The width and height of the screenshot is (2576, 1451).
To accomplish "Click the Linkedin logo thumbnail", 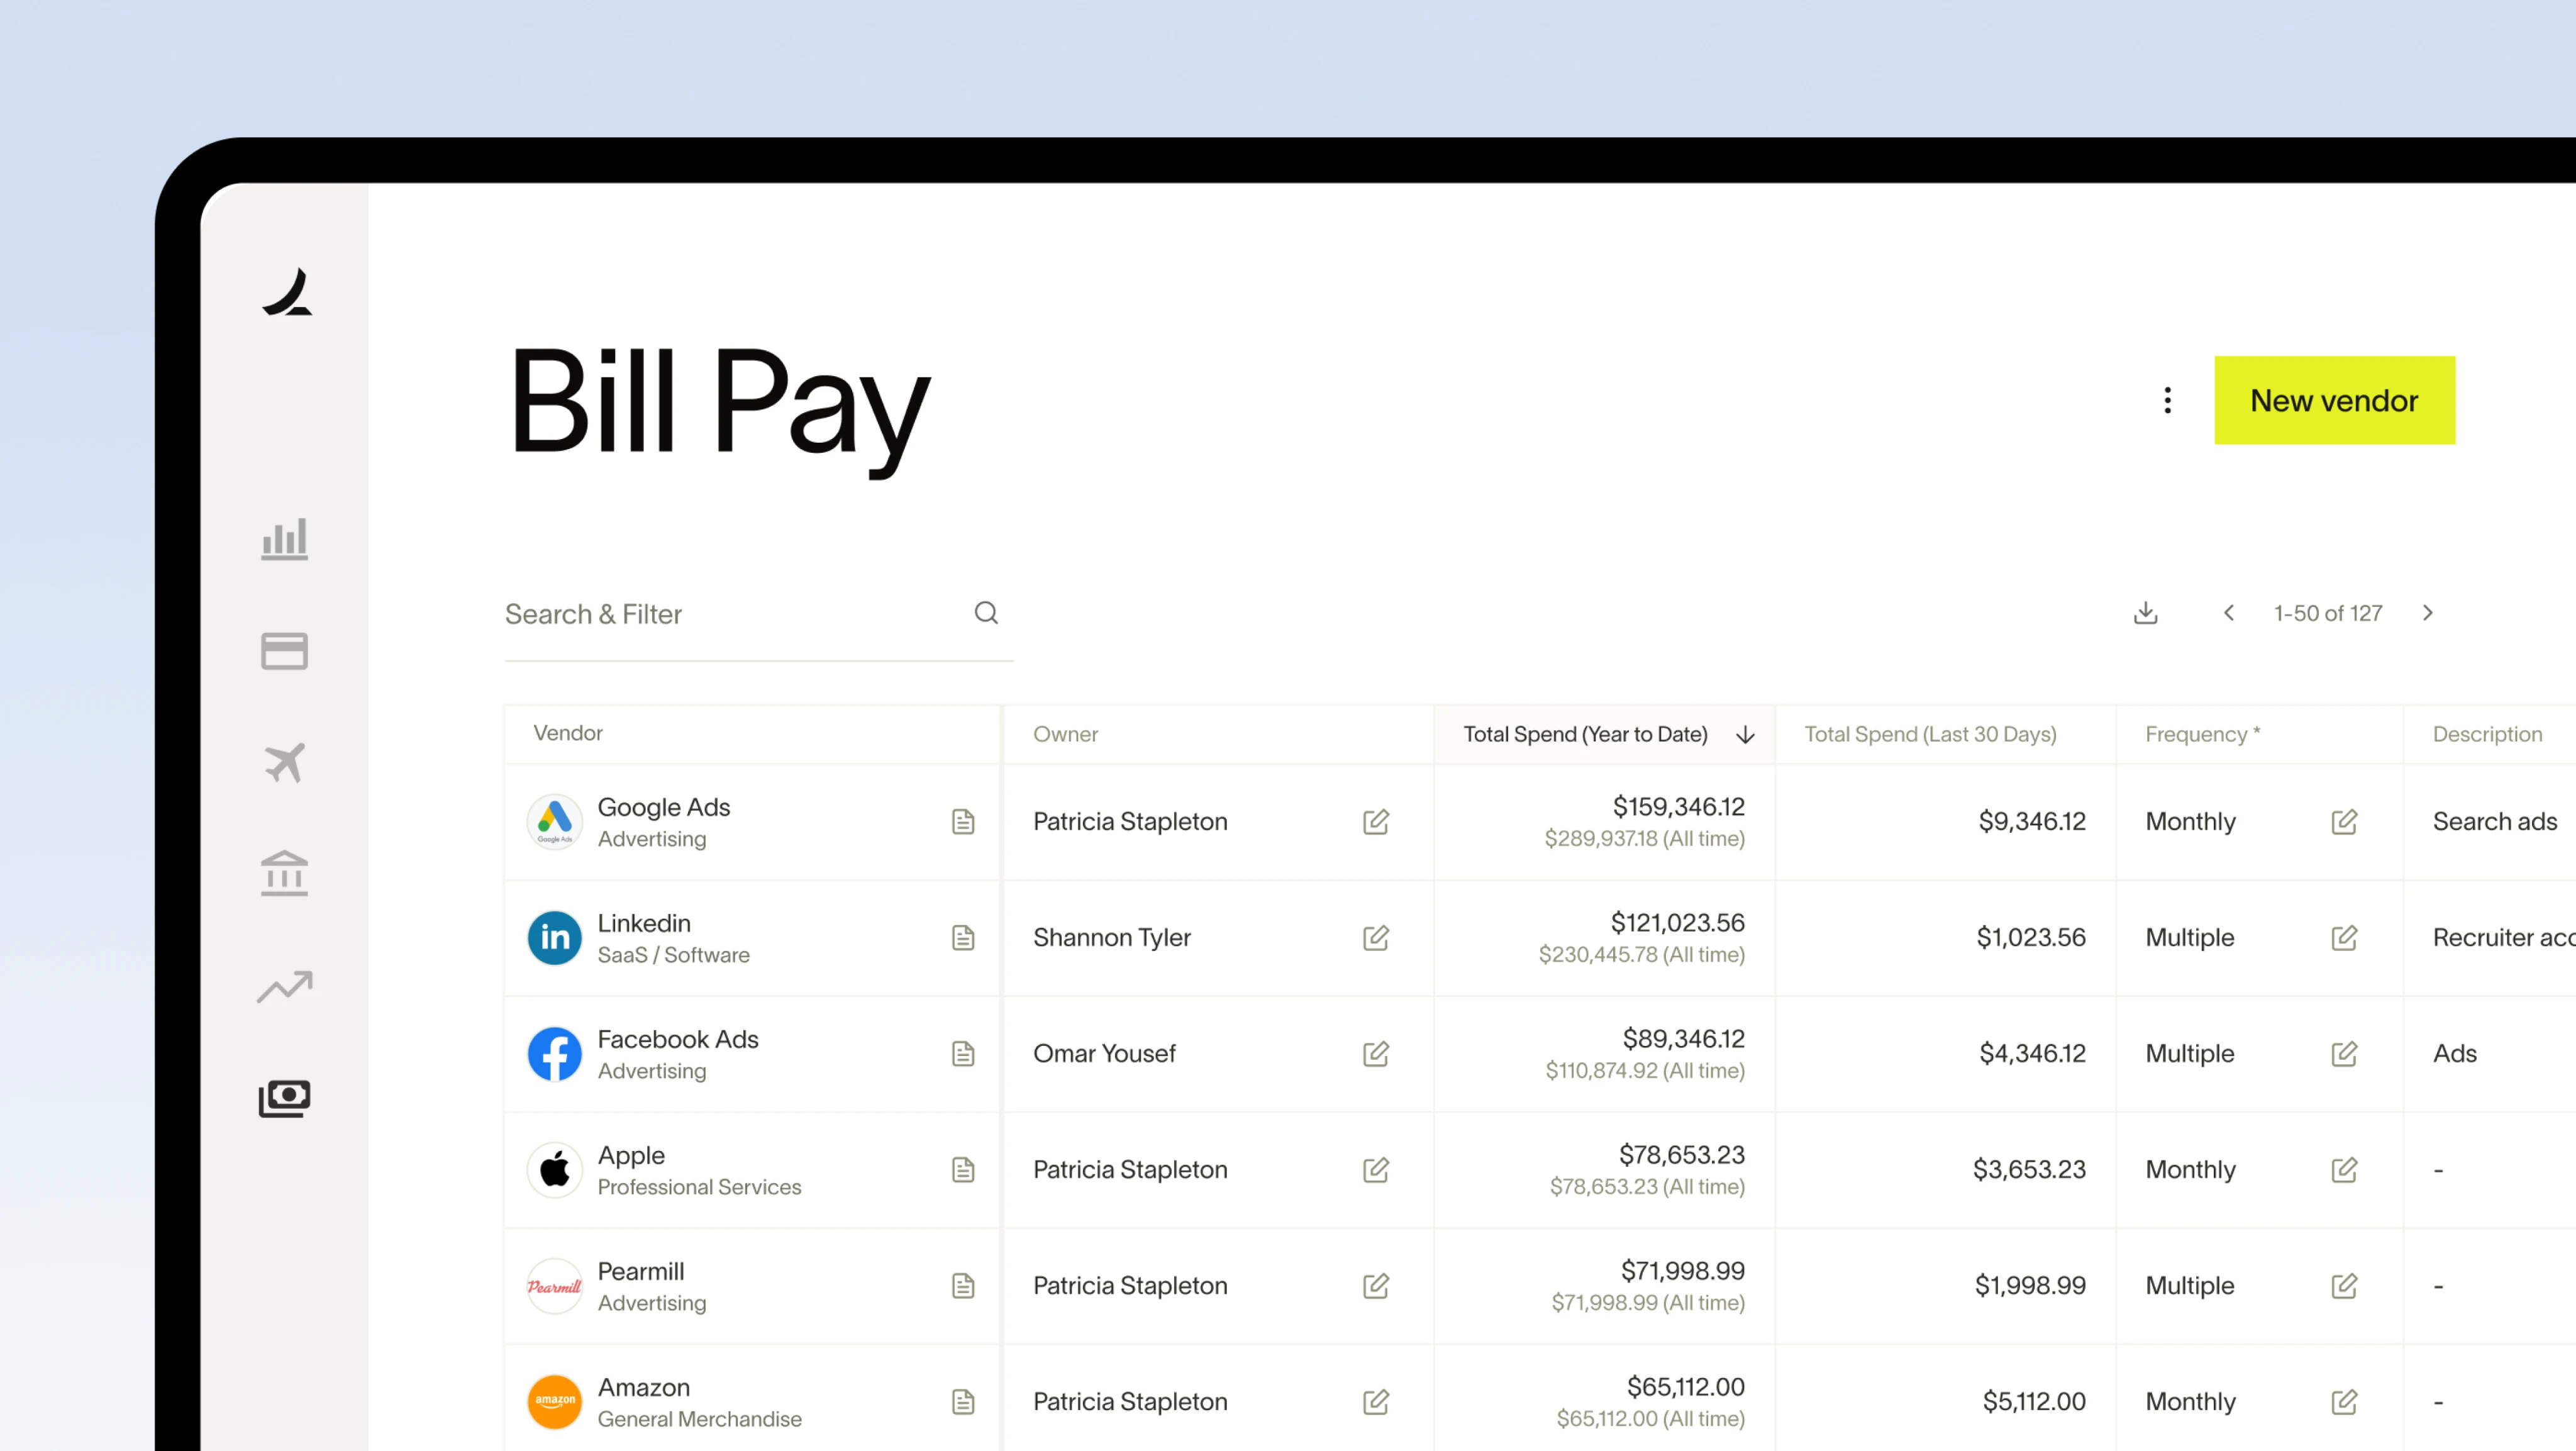I will (x=554, y=938).
